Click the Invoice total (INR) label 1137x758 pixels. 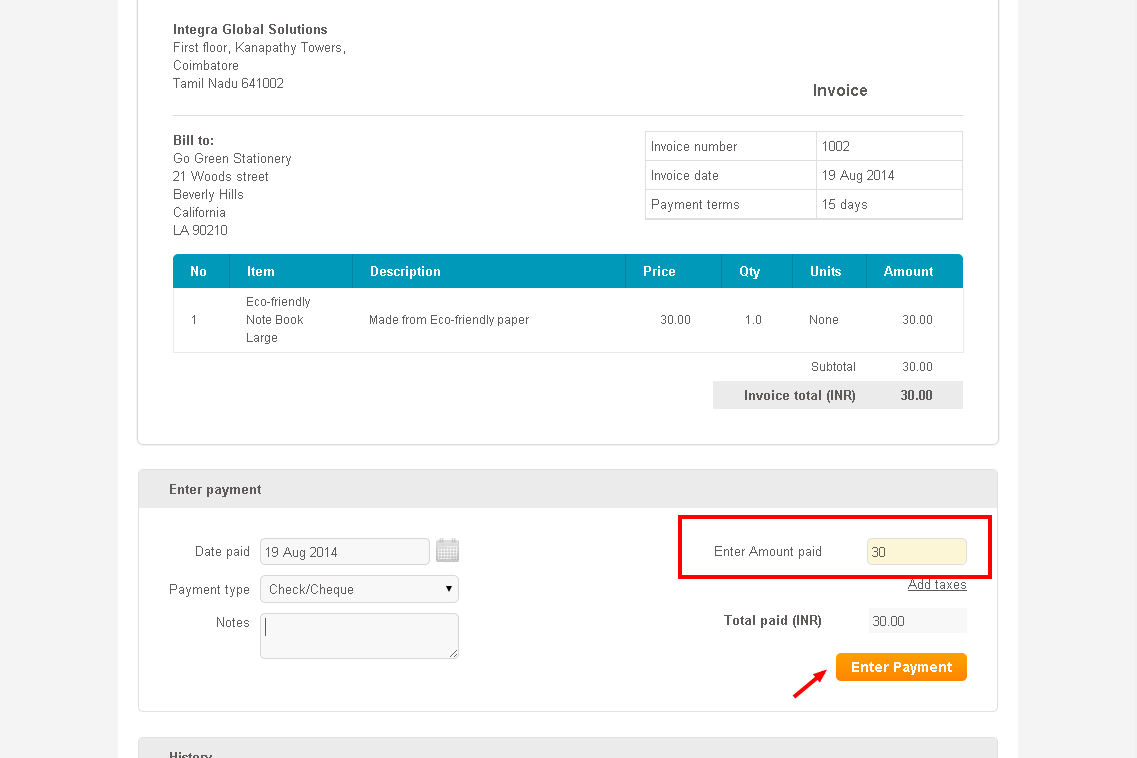[x=800, y=395]
